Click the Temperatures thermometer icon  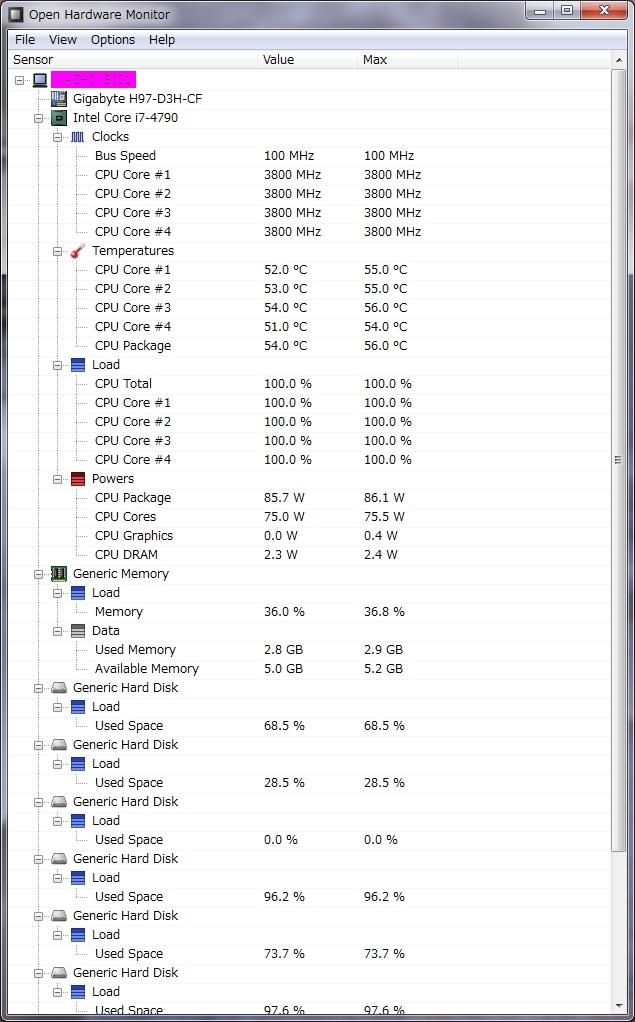click(78, 251)
